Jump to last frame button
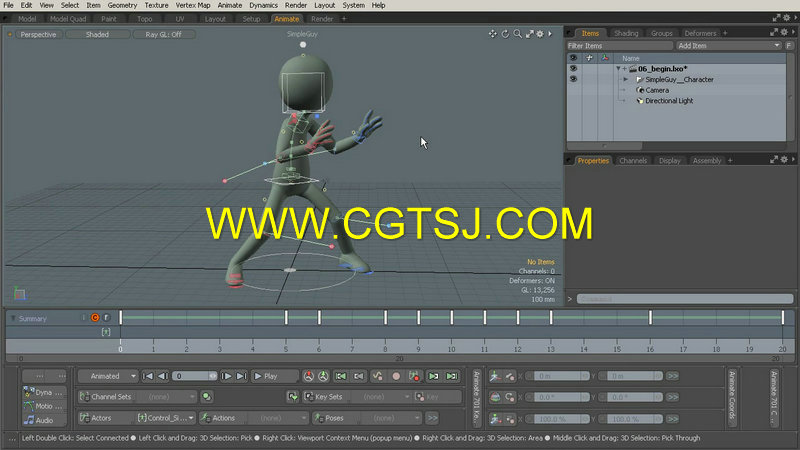 pos(241,376)
